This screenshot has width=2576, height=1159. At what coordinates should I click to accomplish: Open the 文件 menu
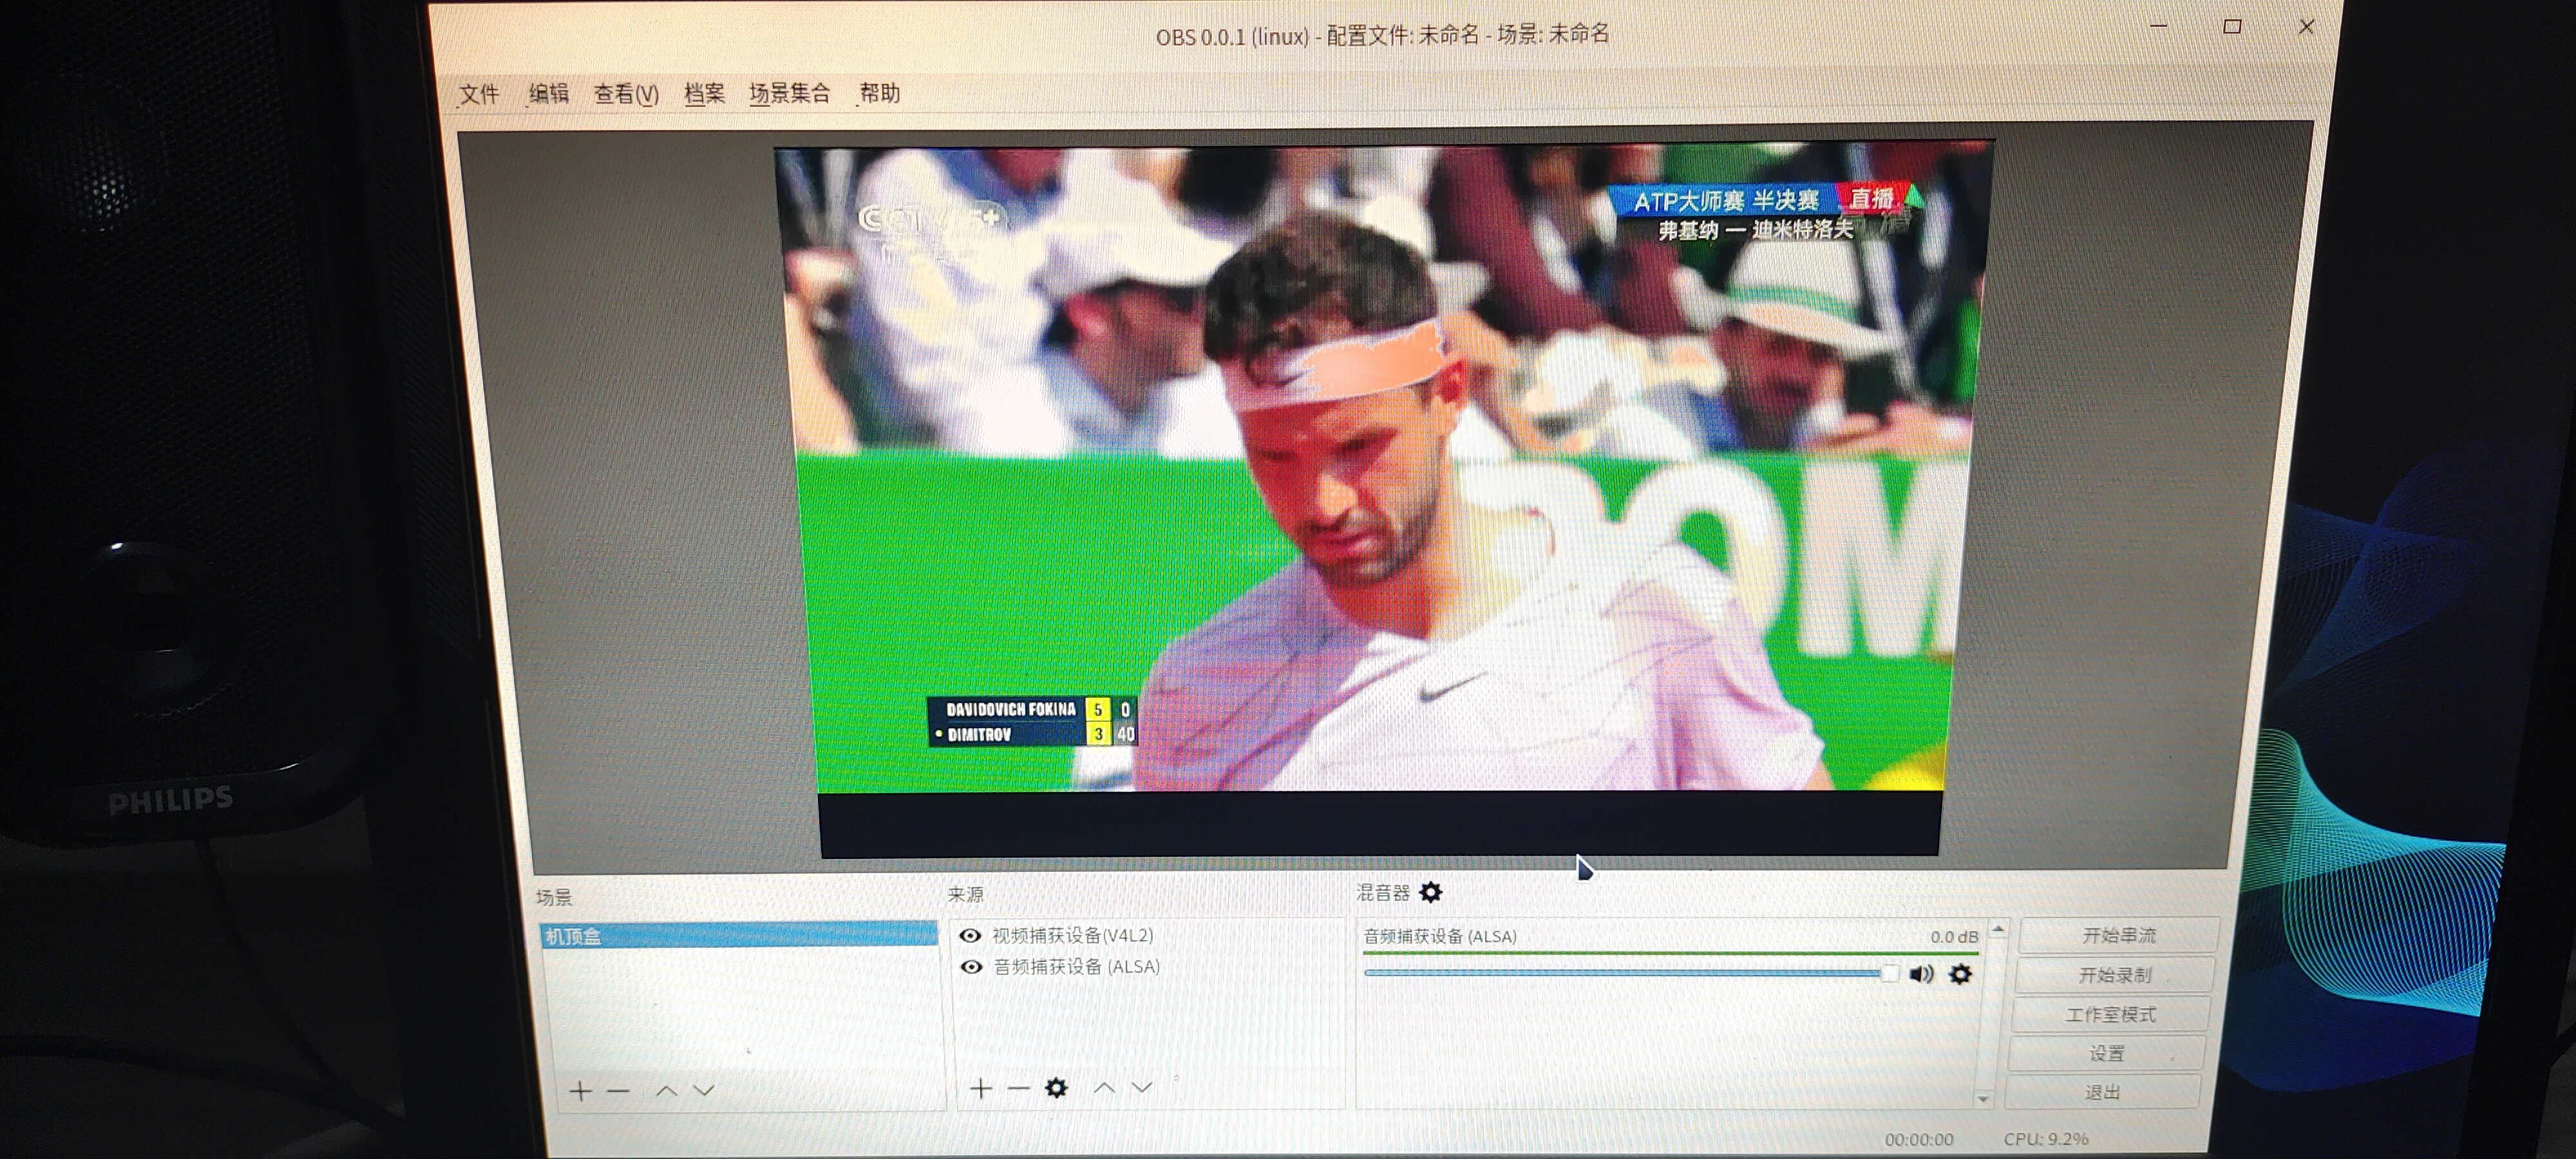click(479, 94)
